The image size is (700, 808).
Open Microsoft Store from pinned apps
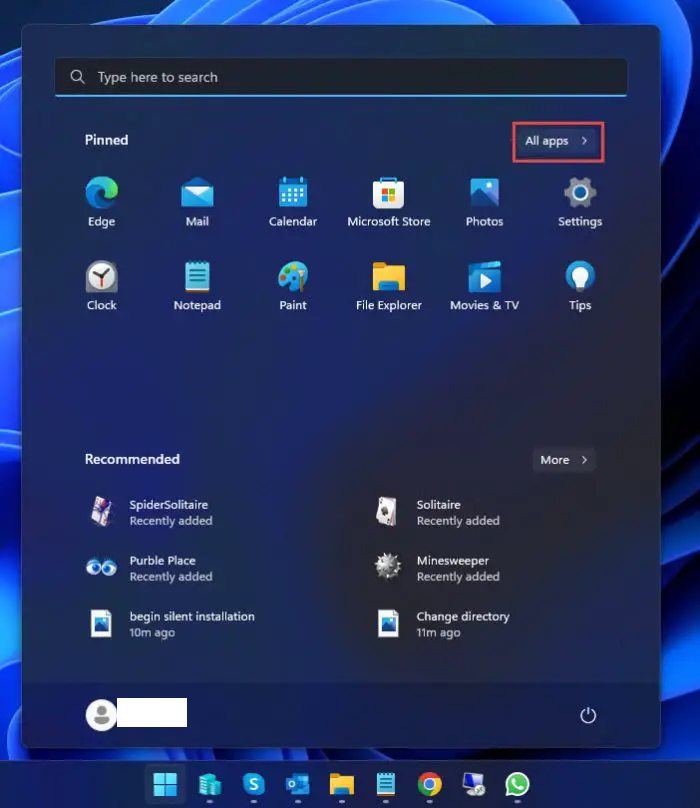389,201
